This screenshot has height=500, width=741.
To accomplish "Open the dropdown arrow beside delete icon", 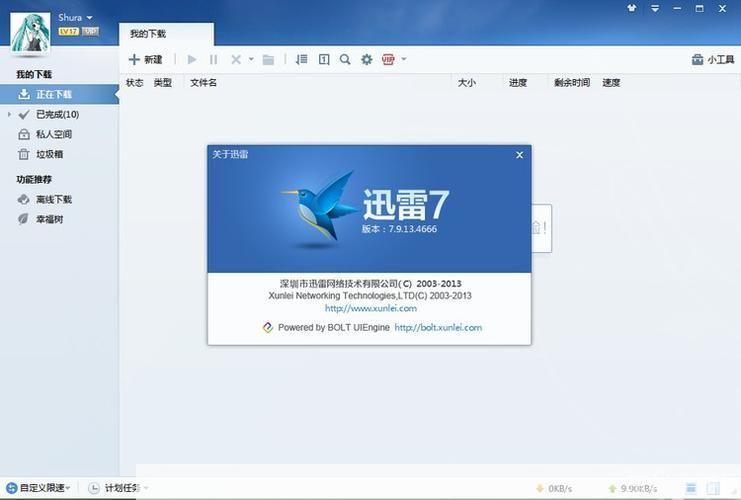I will tap(251, 59).
